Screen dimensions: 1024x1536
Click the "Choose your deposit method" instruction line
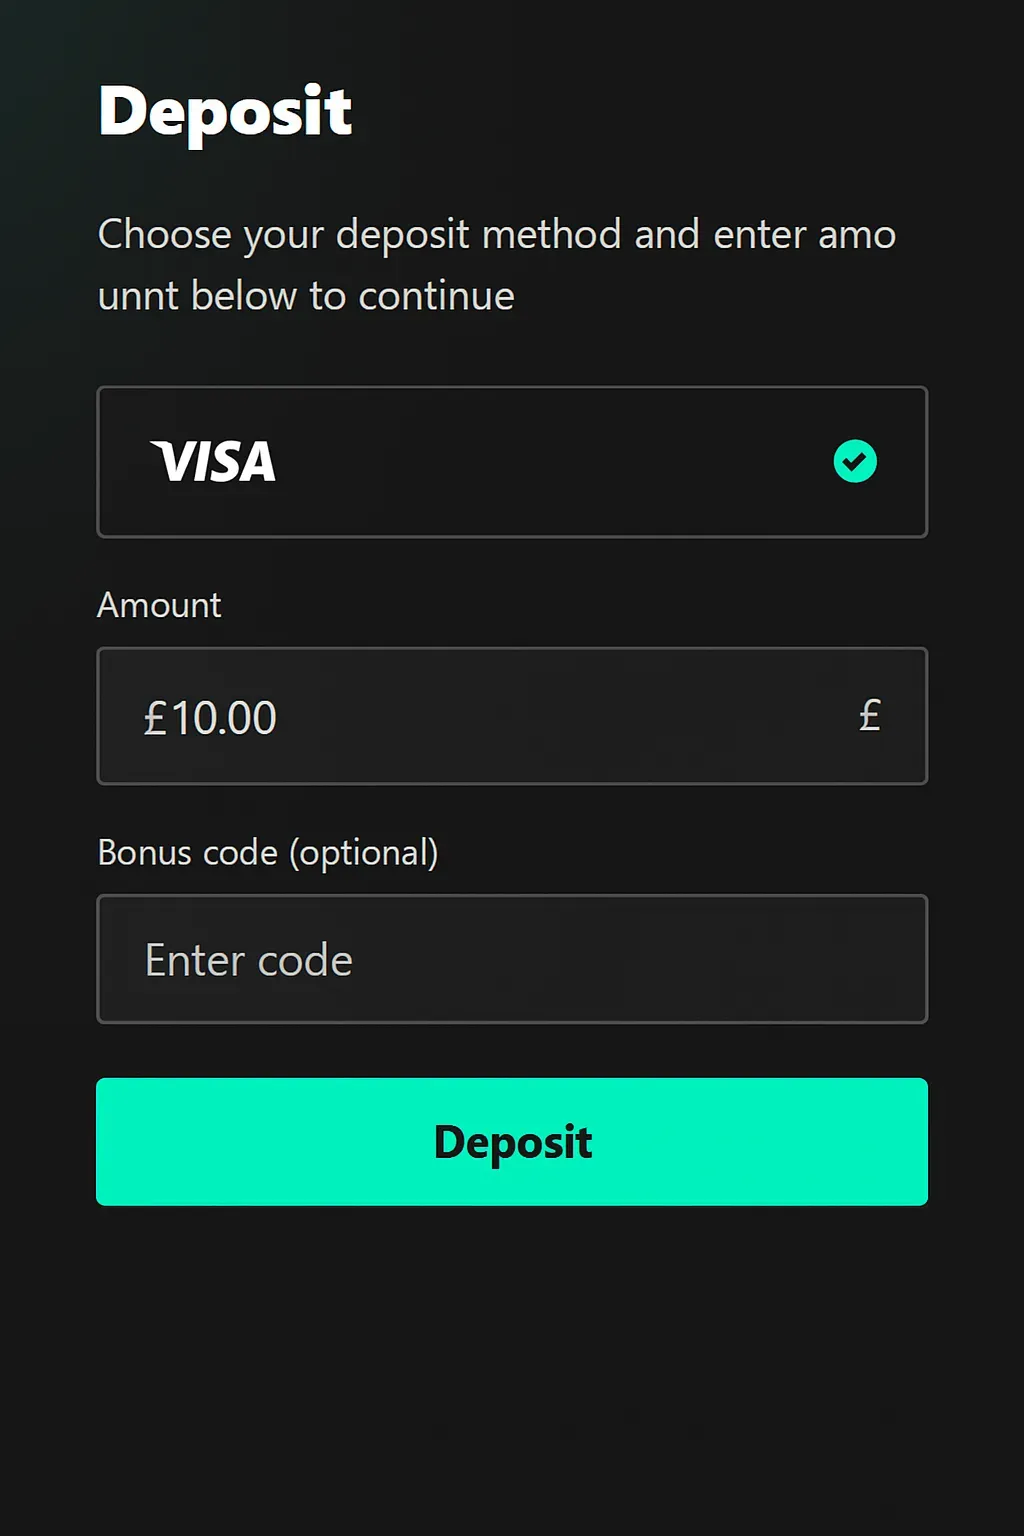tap(496, 235)
